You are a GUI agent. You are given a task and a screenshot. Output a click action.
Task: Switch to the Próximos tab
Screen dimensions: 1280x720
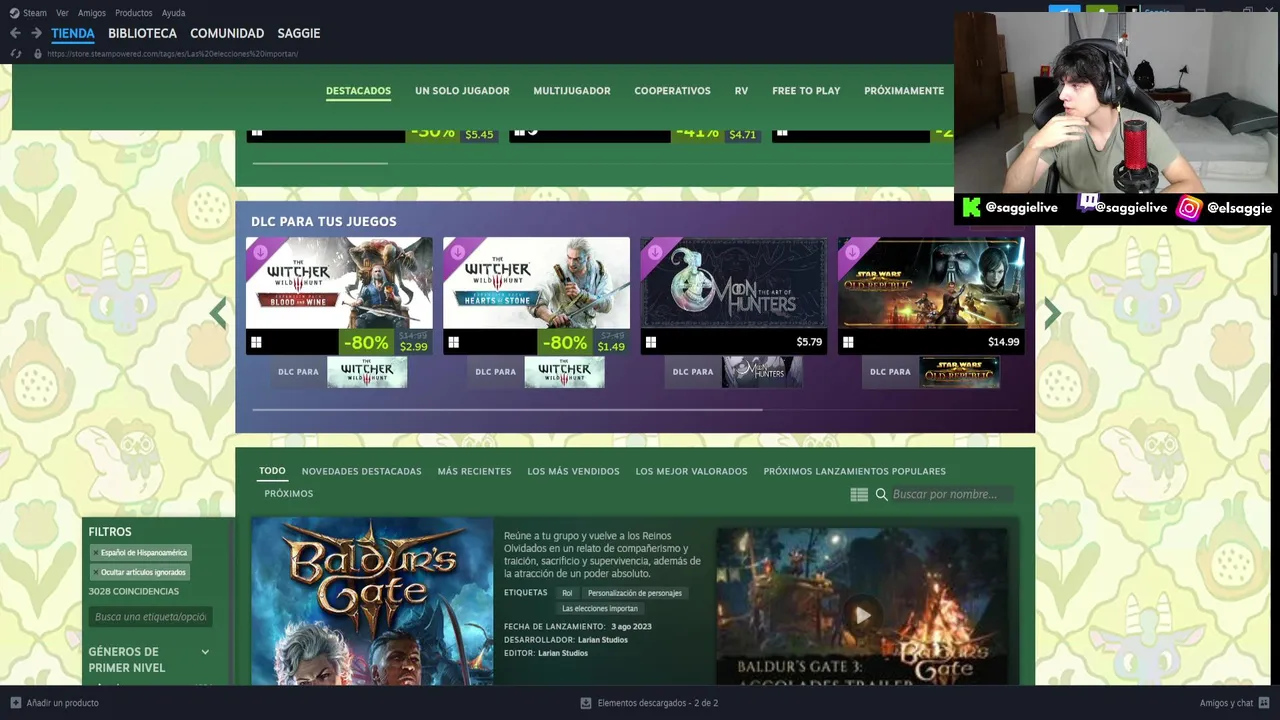(289, 494)
